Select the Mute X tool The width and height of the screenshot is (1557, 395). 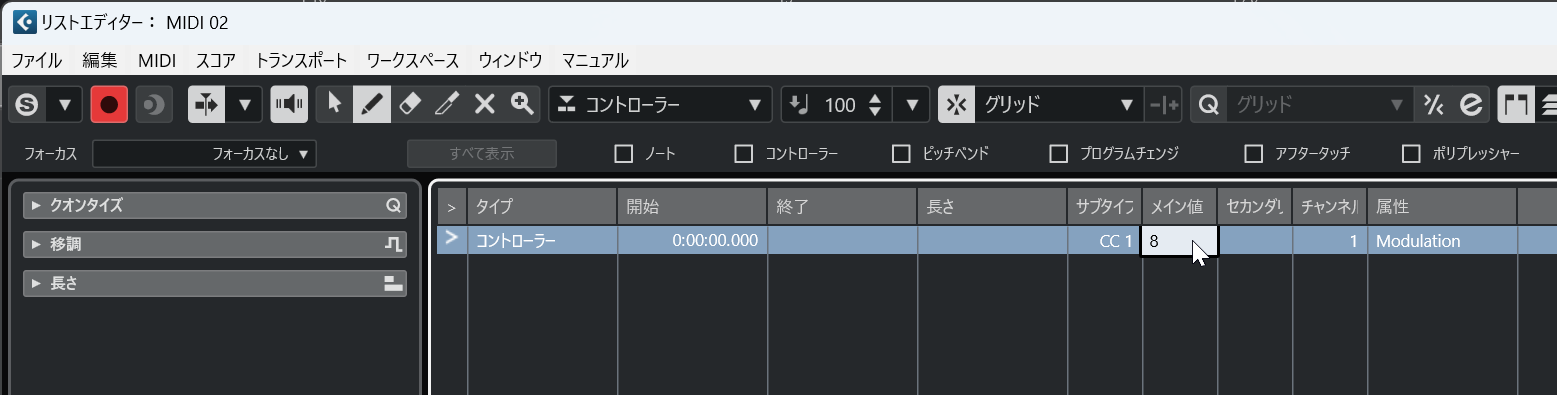tap(484, 104)
